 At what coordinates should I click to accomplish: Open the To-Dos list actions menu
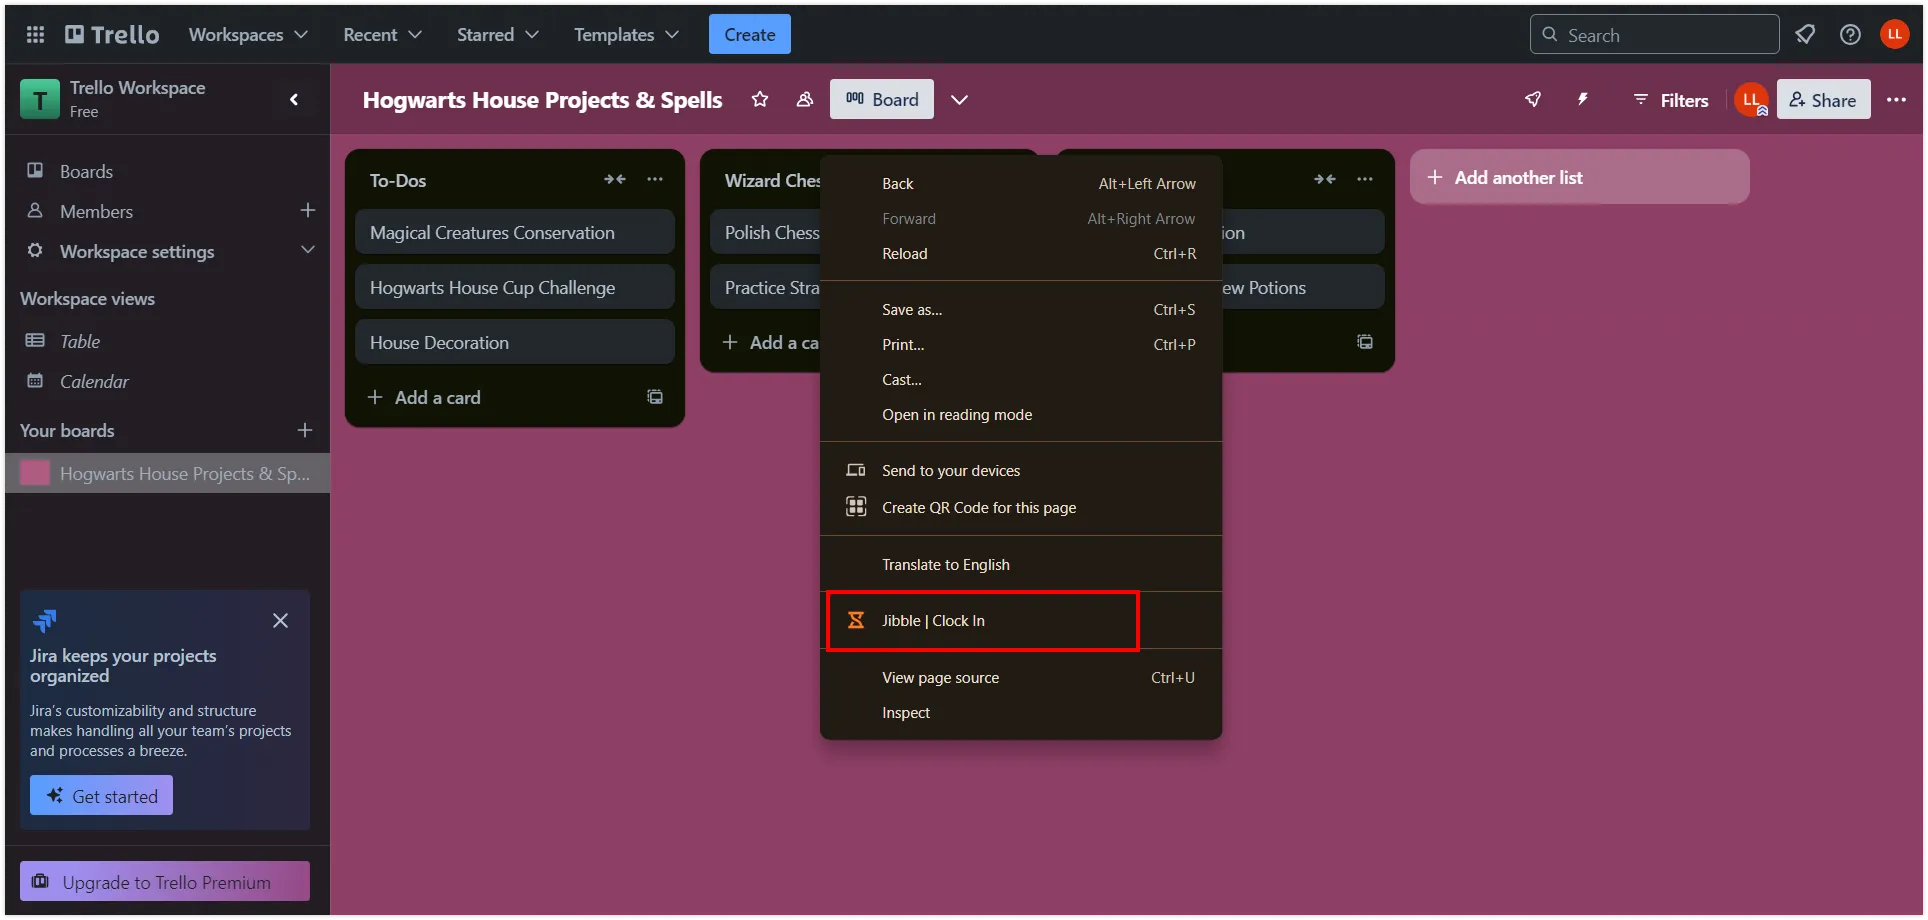(655, 179)
